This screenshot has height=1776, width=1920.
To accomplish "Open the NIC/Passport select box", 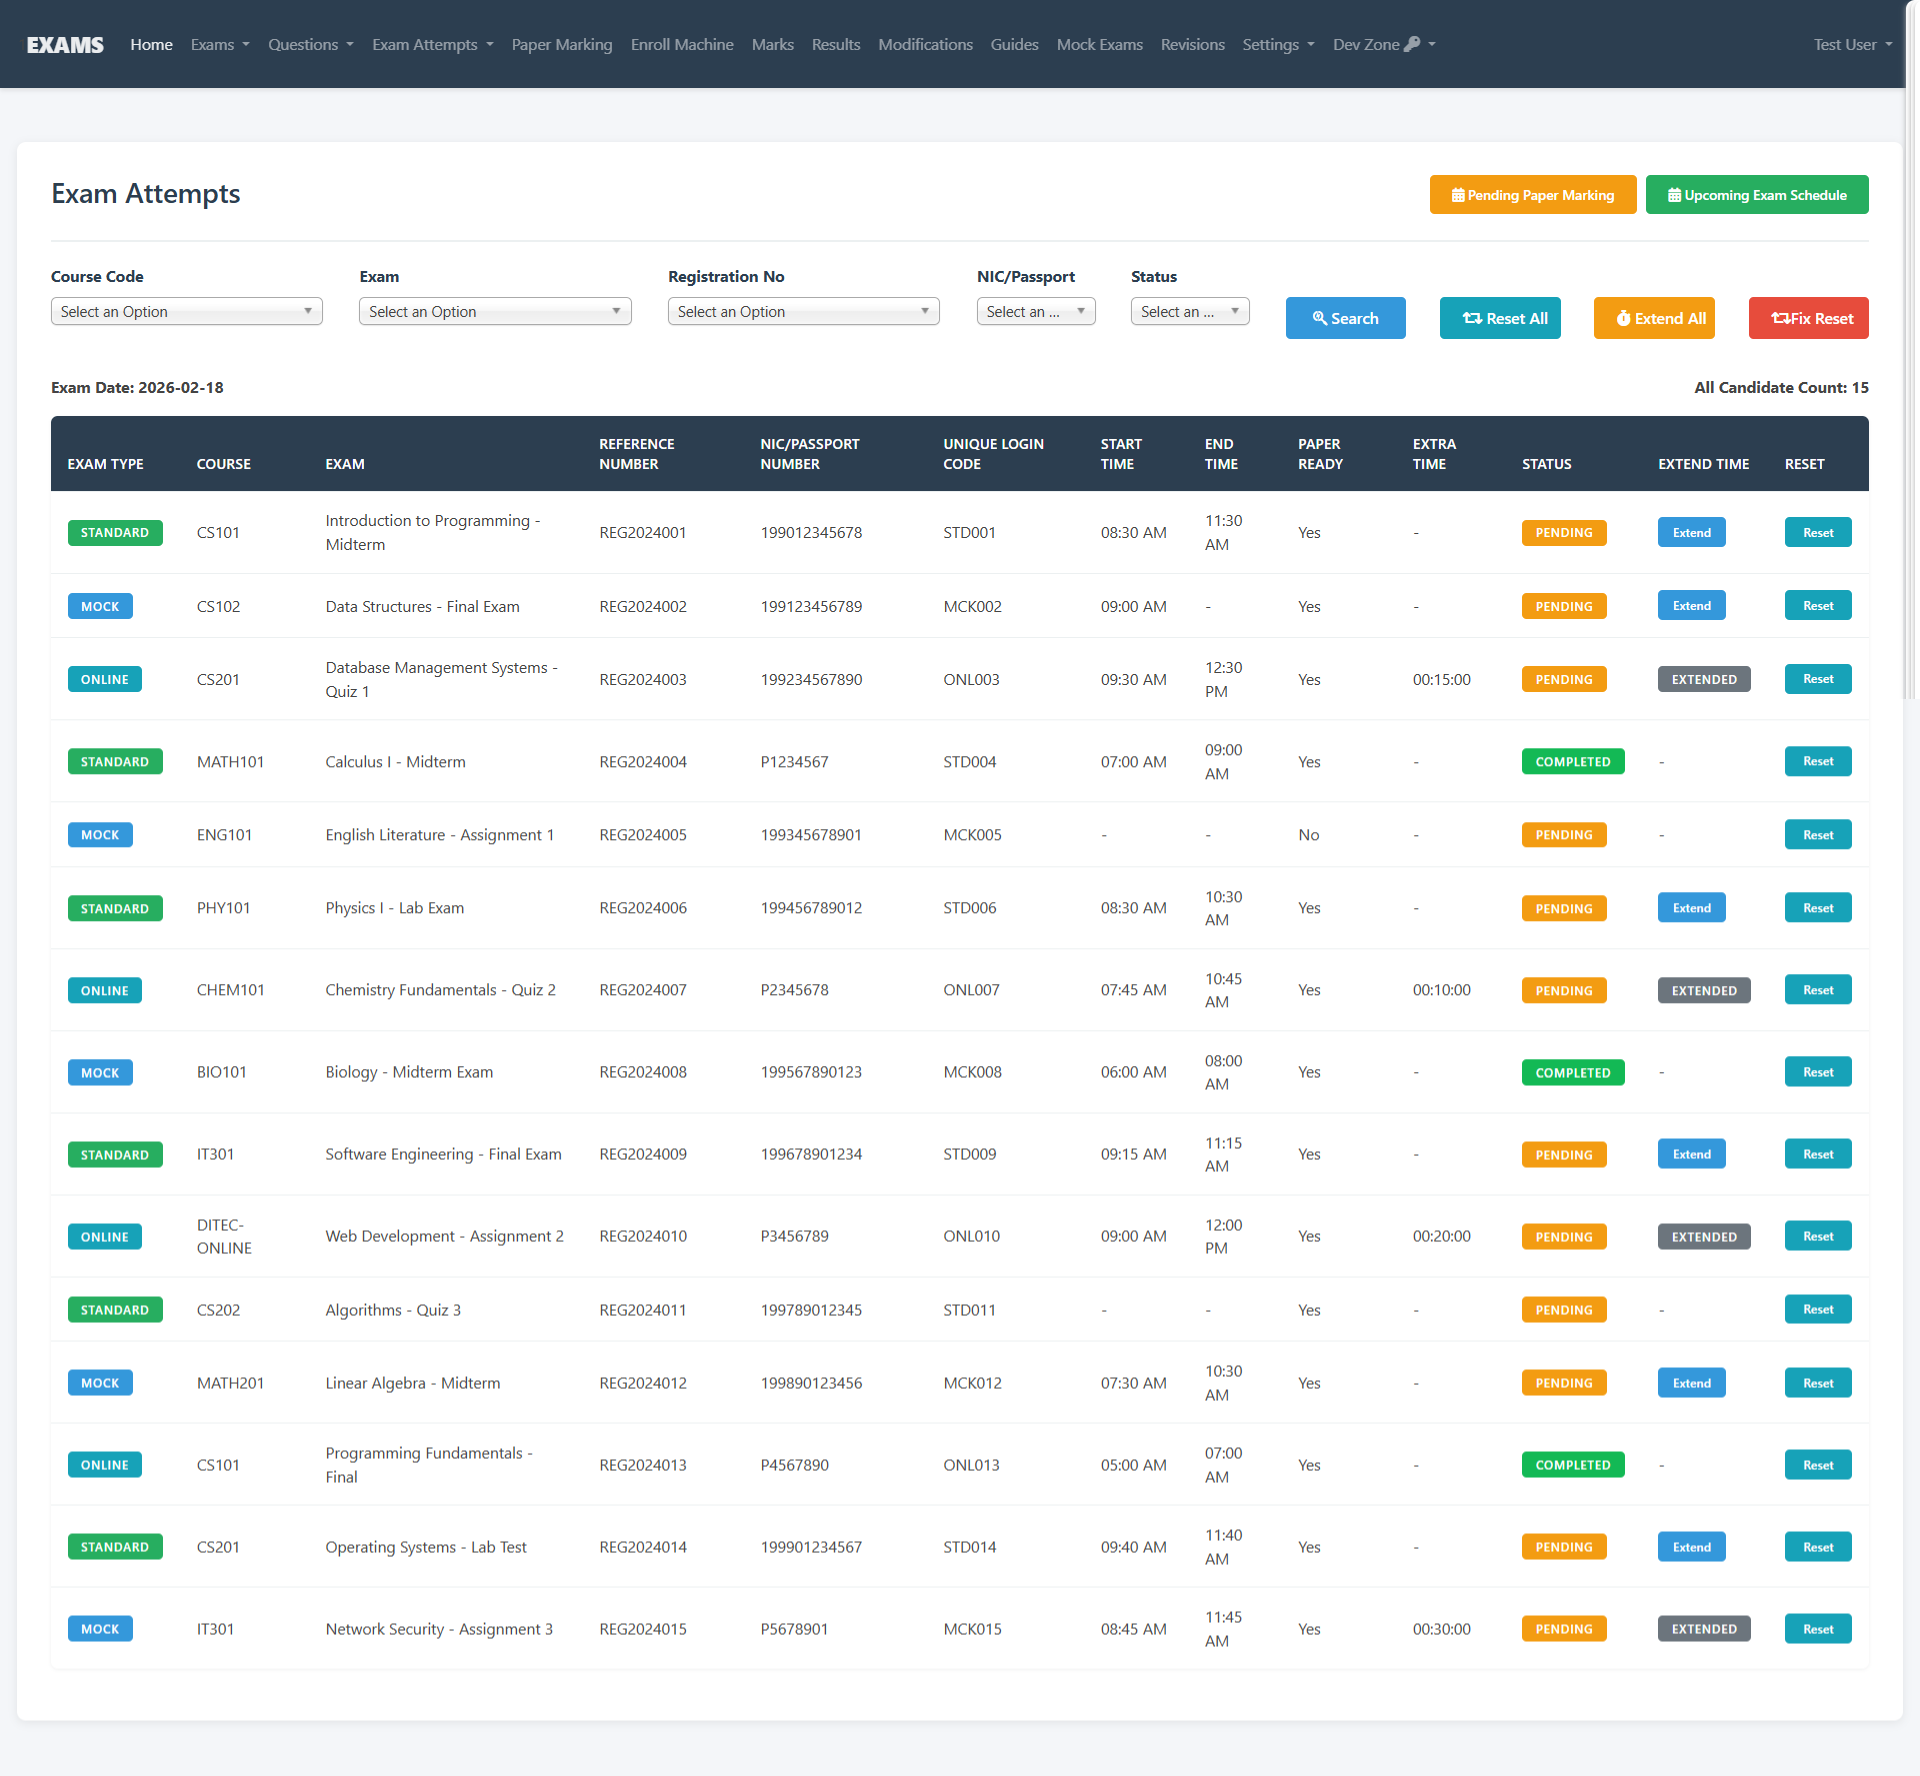I will coord(1035,312).
